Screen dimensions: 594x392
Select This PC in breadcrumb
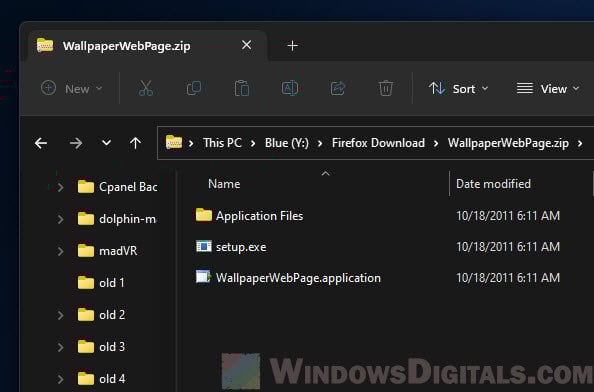[222, 143]
